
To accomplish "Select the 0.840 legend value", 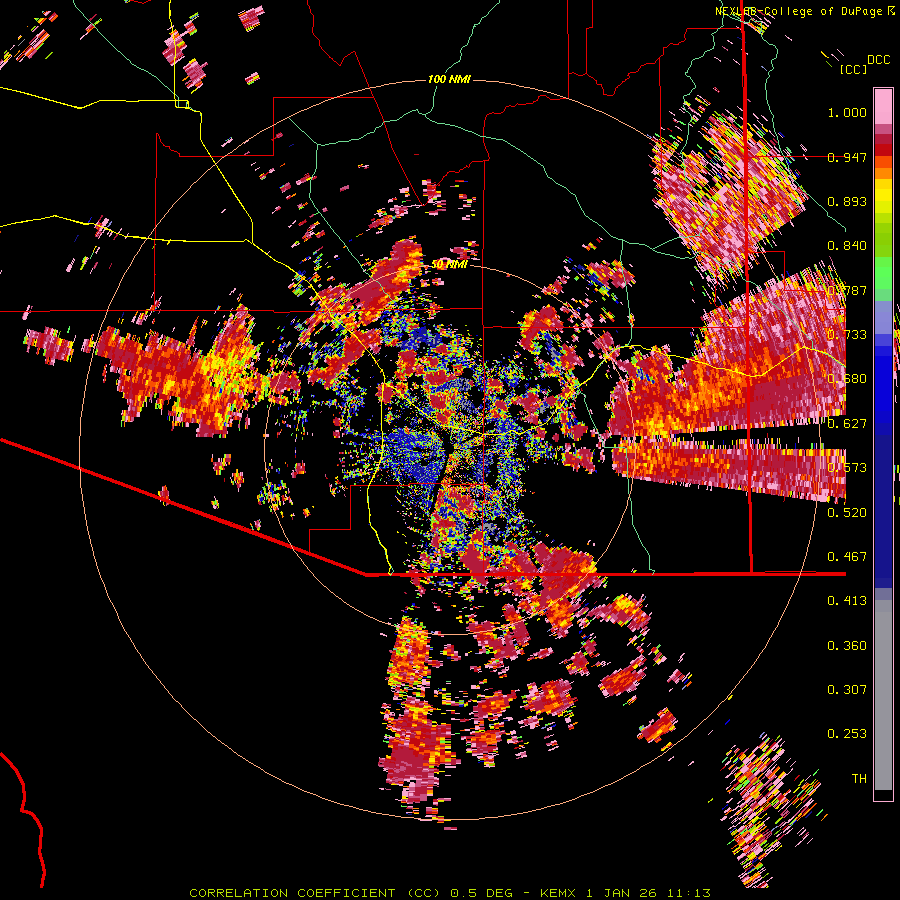I will point(847,246).
